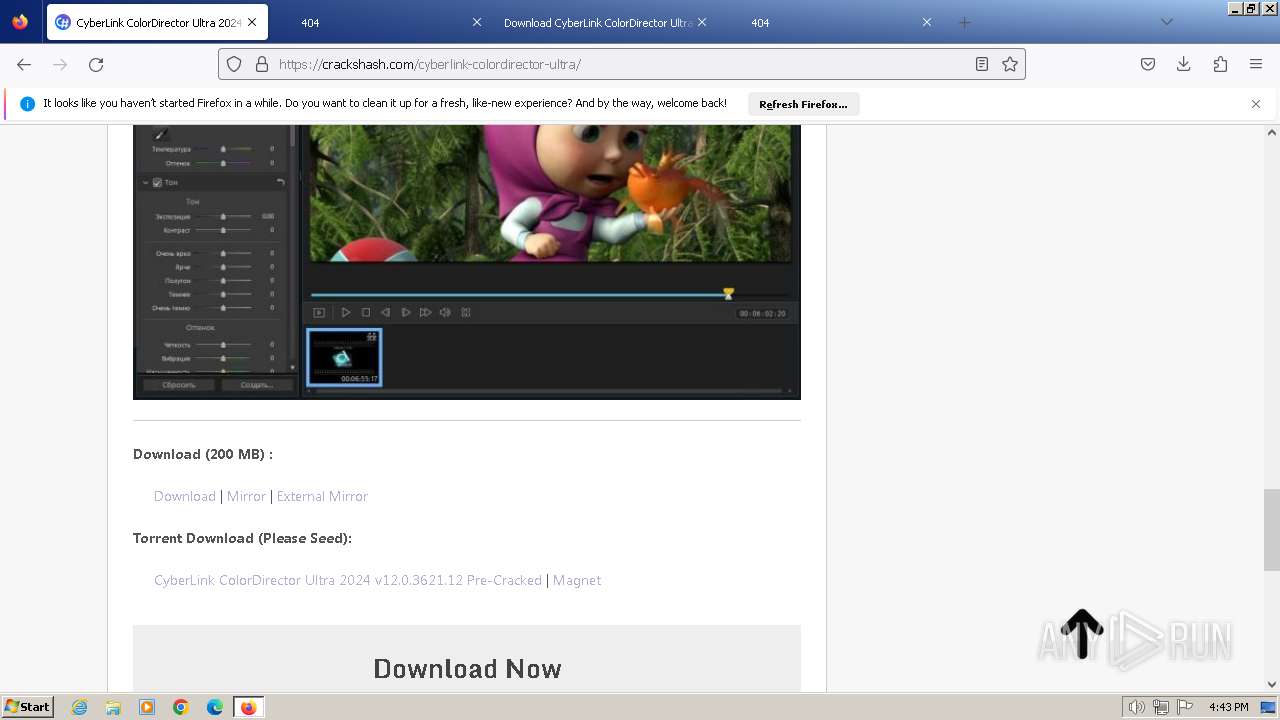Screen dimensions: 1280x720
Task: Open Windows Explorer from the taskbar
Action: pyautogui.click(x=113, y=707)
